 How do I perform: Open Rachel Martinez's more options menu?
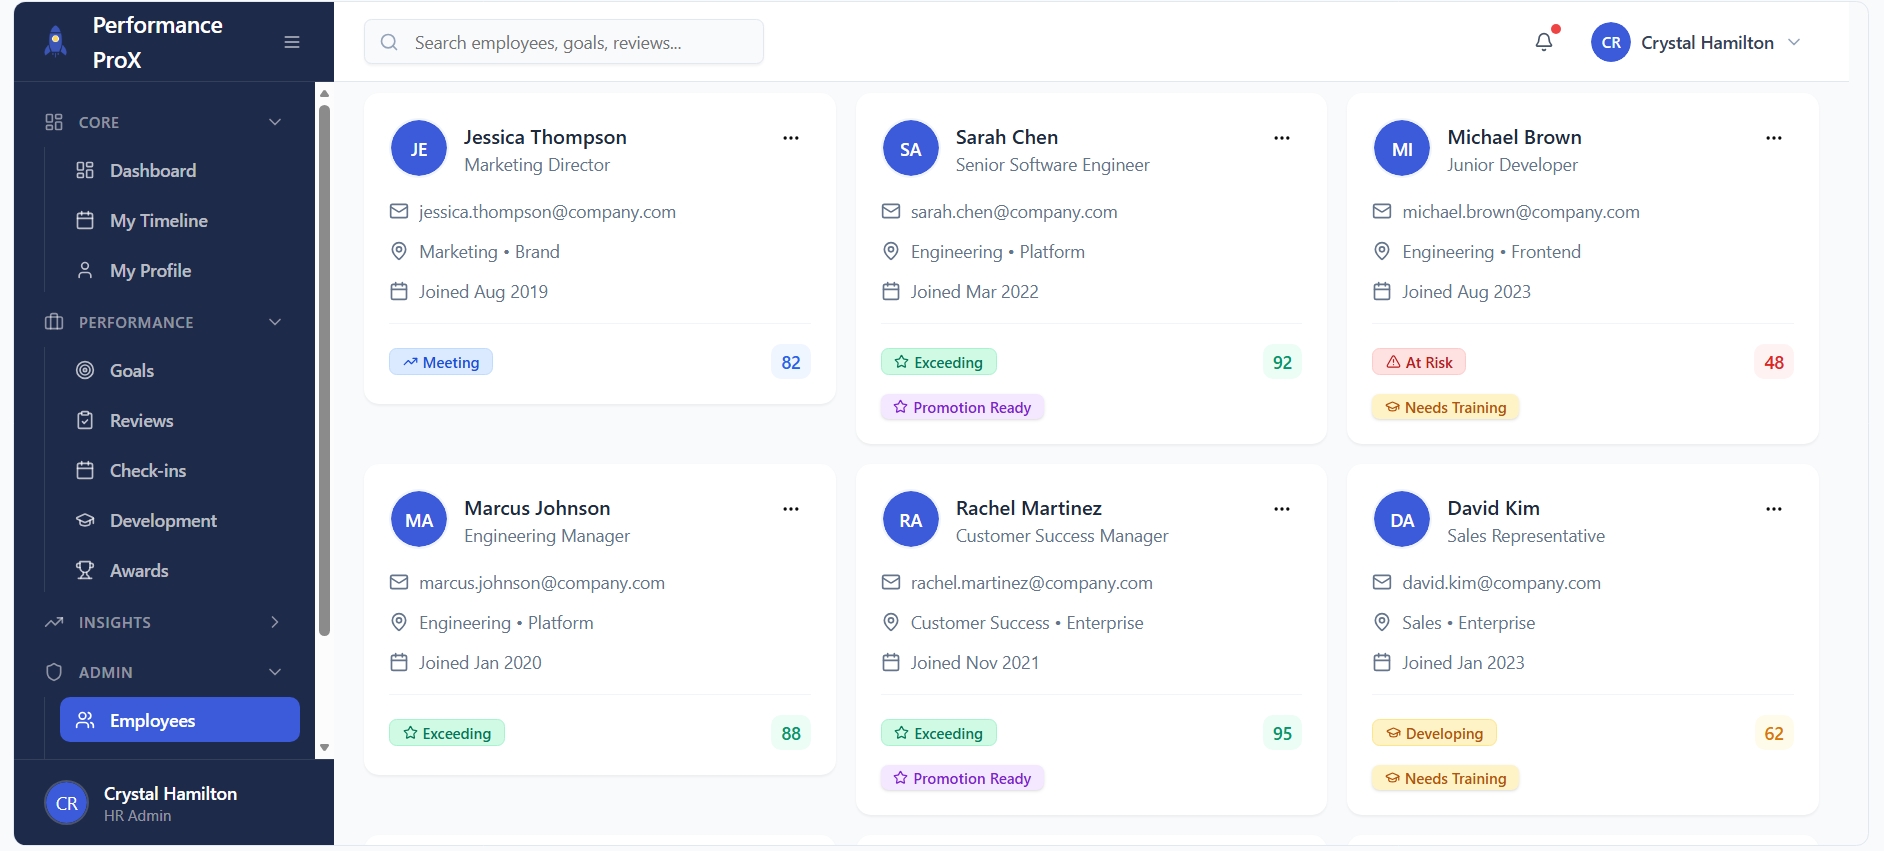[1282, 509]
